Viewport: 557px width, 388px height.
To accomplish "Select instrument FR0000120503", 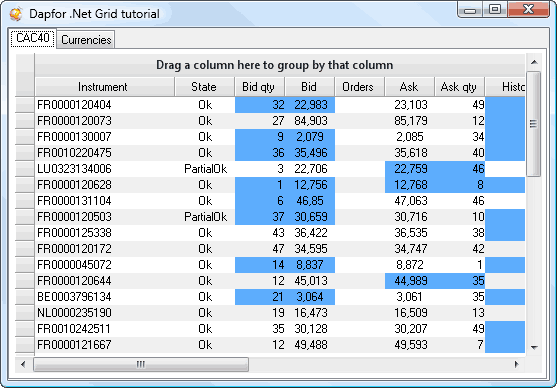I will coord(74,217).
